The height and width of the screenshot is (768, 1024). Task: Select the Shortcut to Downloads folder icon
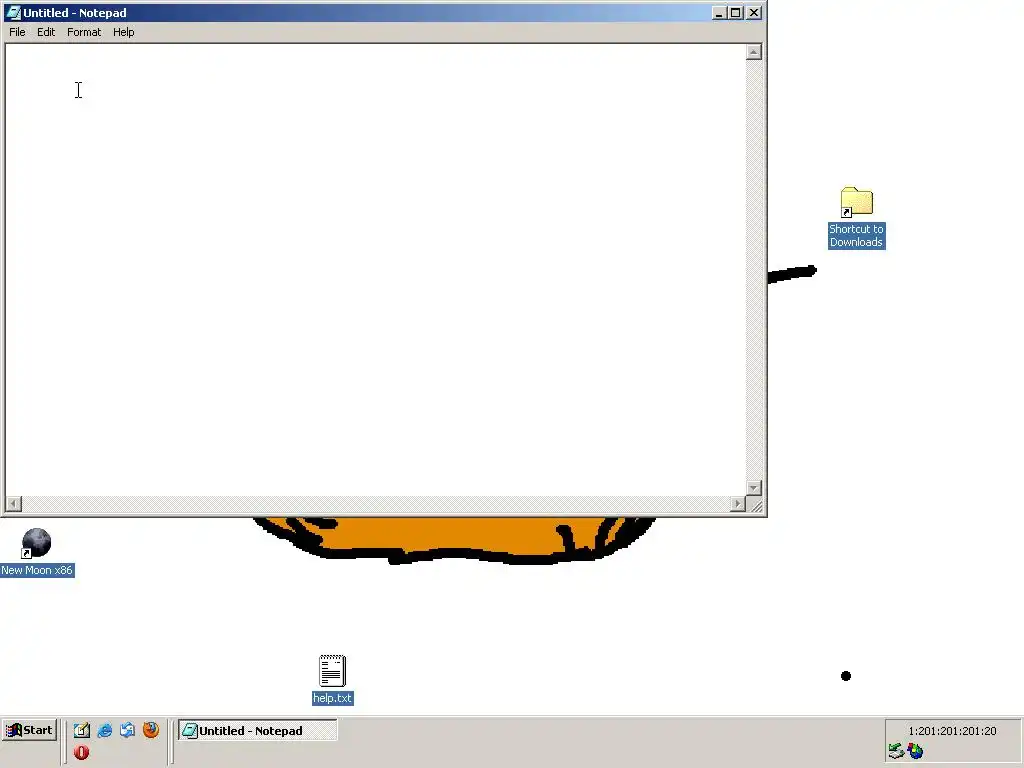pos(856,202)
